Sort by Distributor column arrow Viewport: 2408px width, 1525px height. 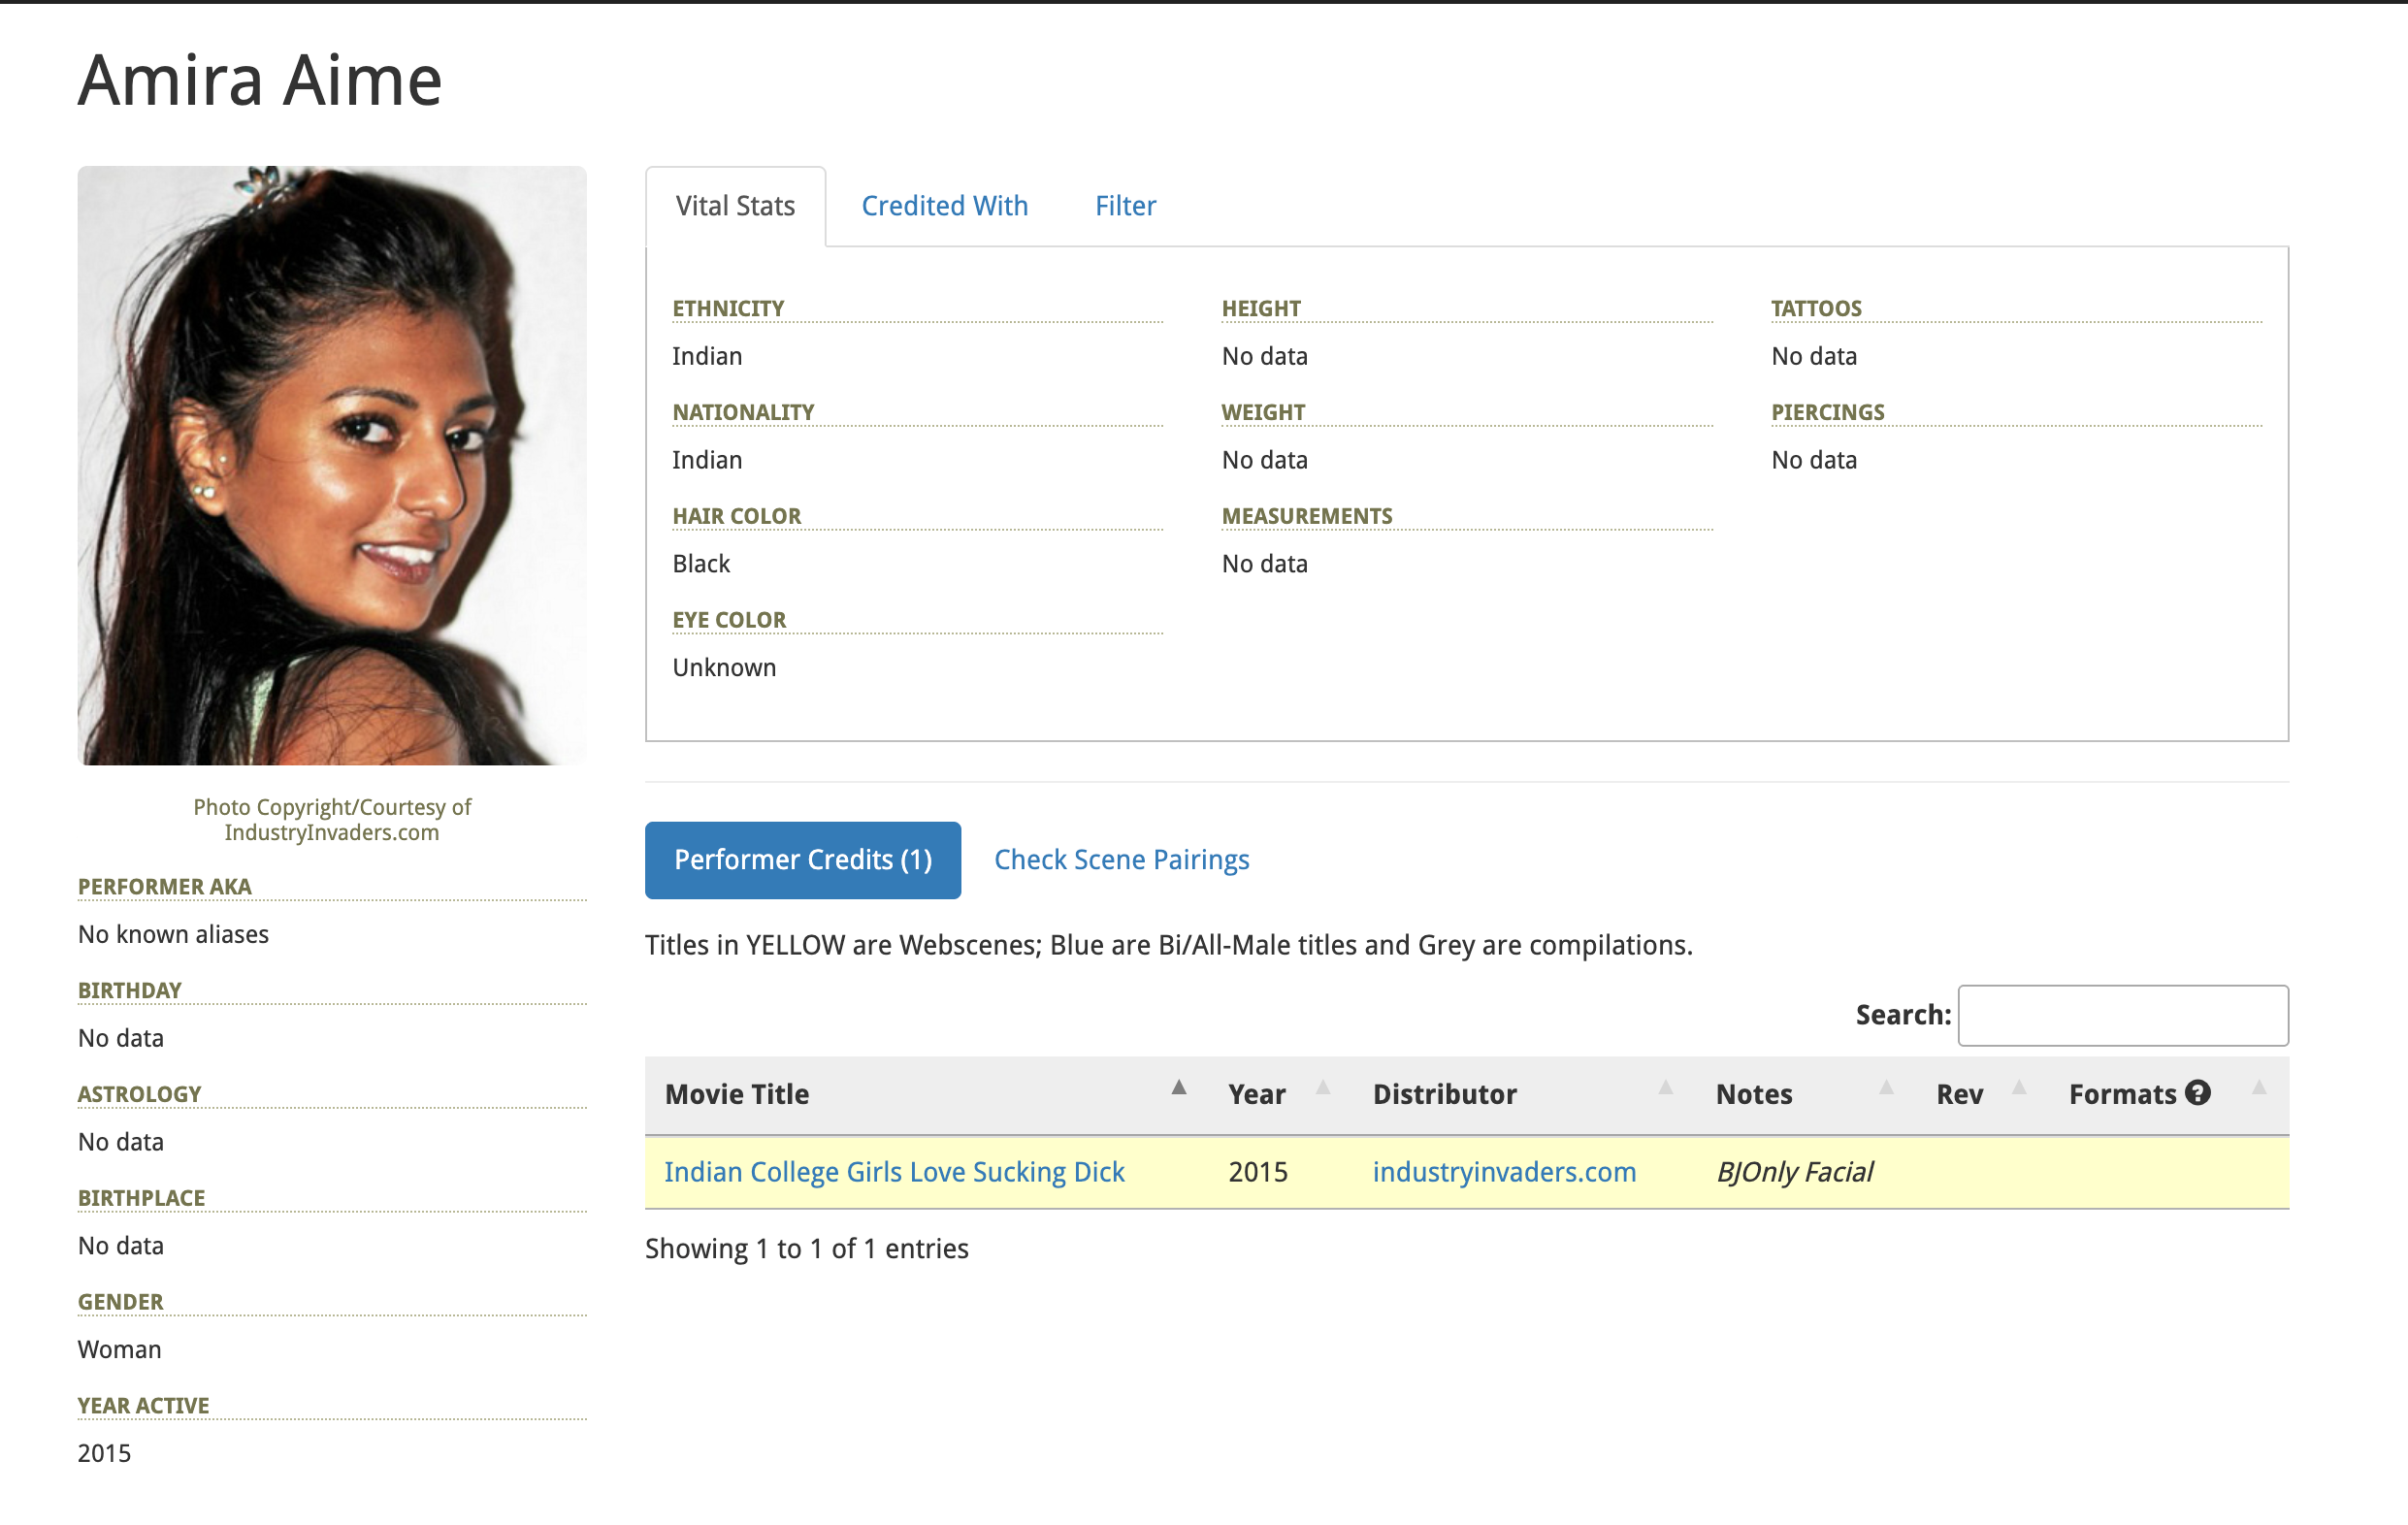1665,1088
